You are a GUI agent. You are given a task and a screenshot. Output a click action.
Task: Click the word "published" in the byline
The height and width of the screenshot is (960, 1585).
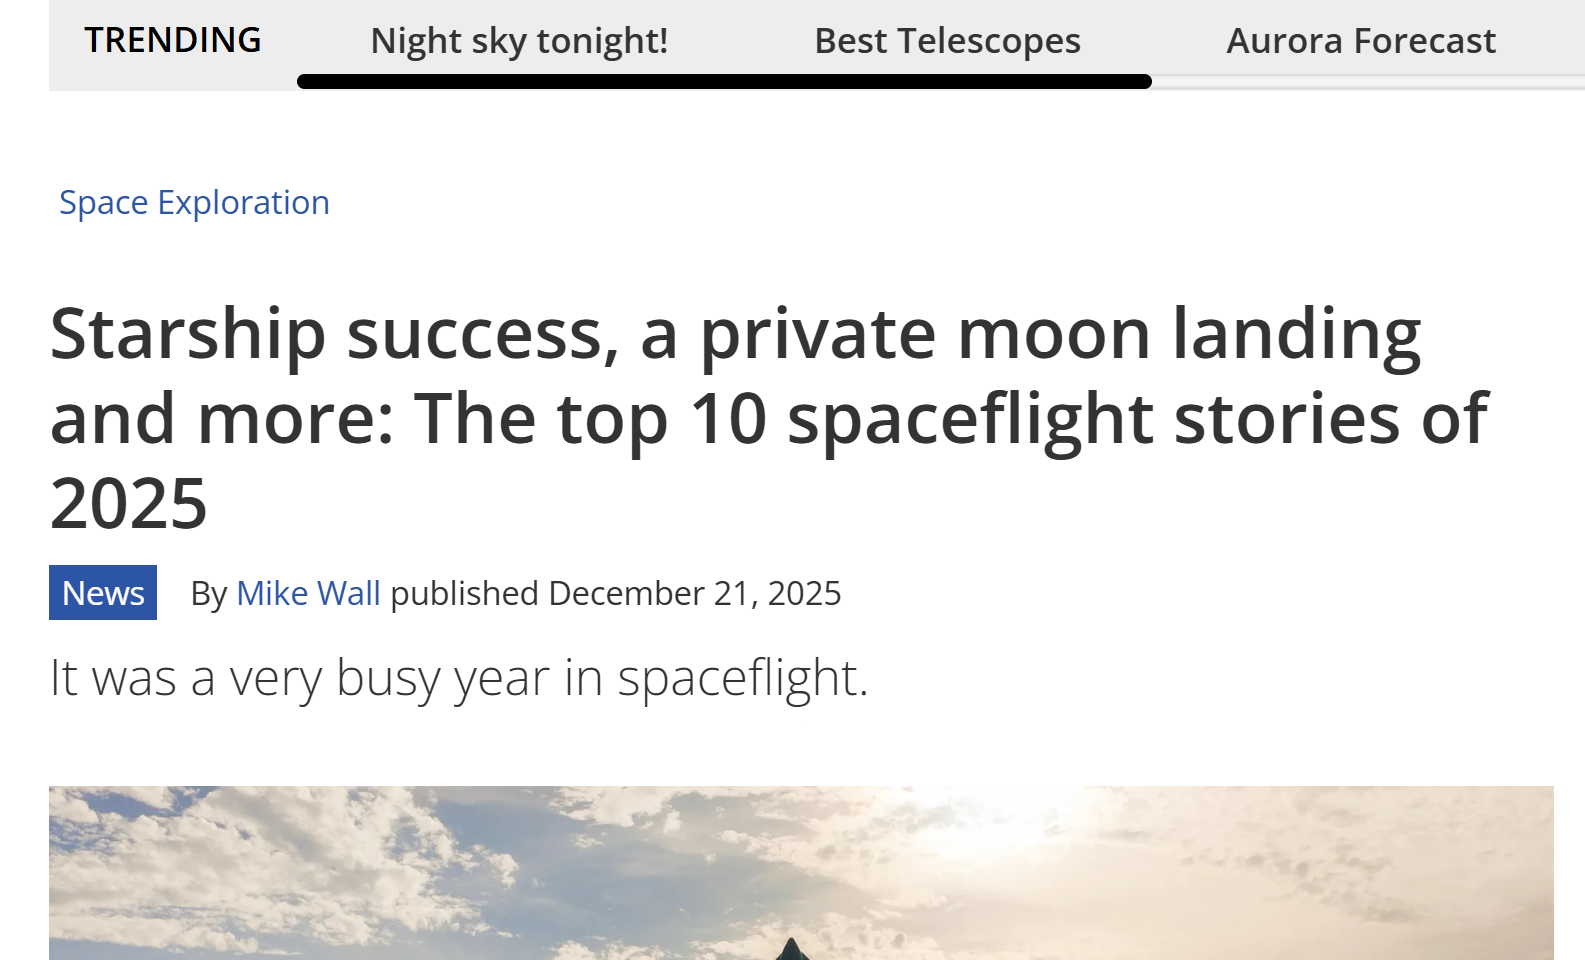tap(464, 594)
